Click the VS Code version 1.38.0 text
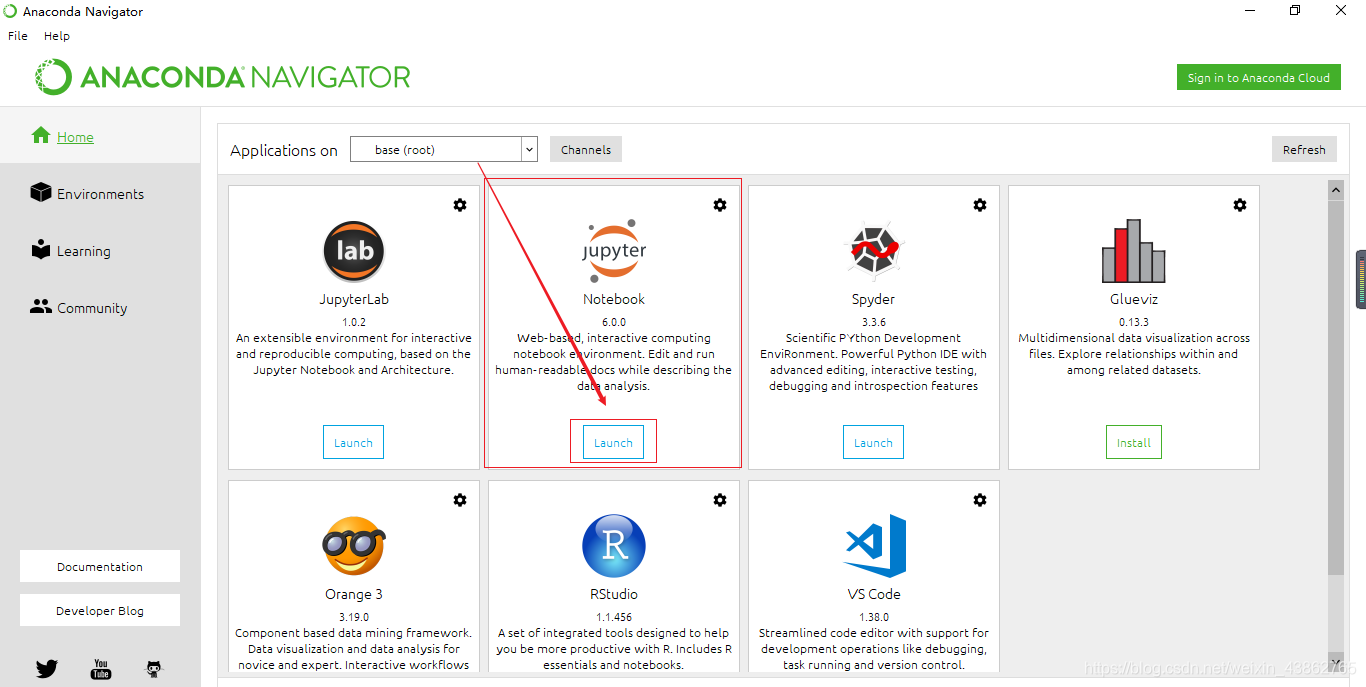 873,617
